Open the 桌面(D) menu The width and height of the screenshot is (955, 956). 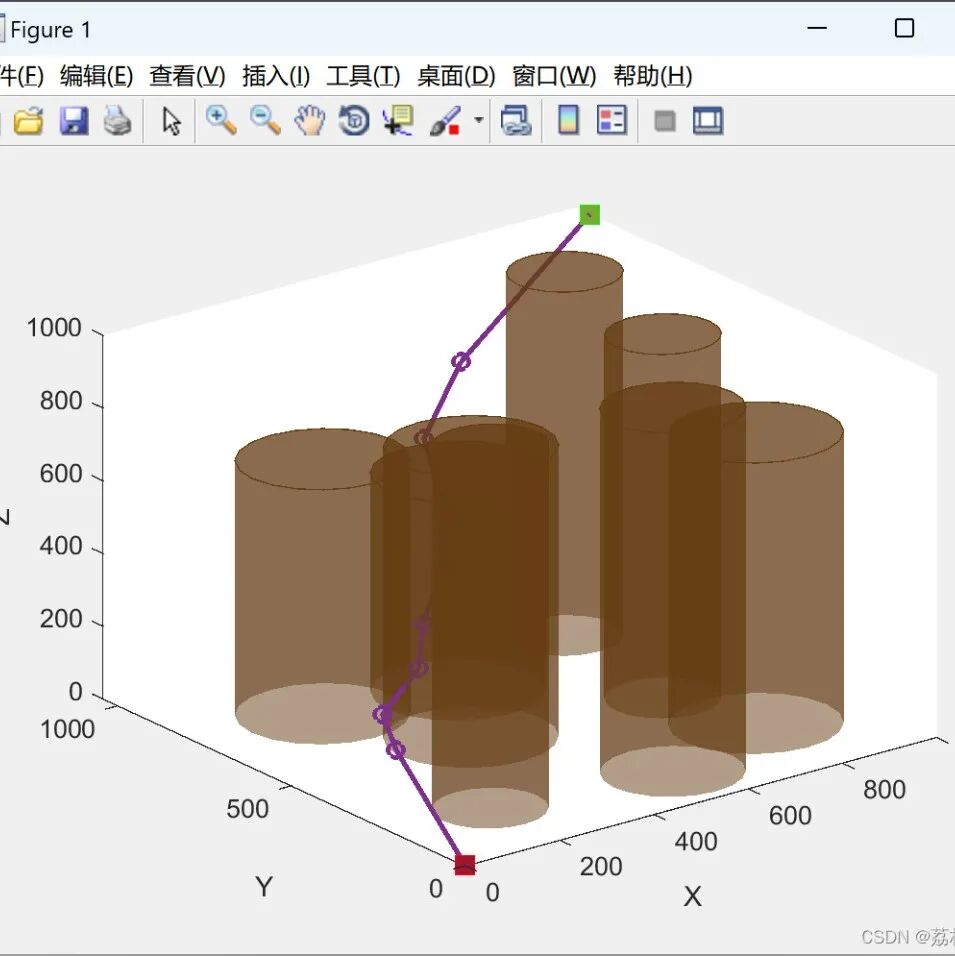[456, 76]
